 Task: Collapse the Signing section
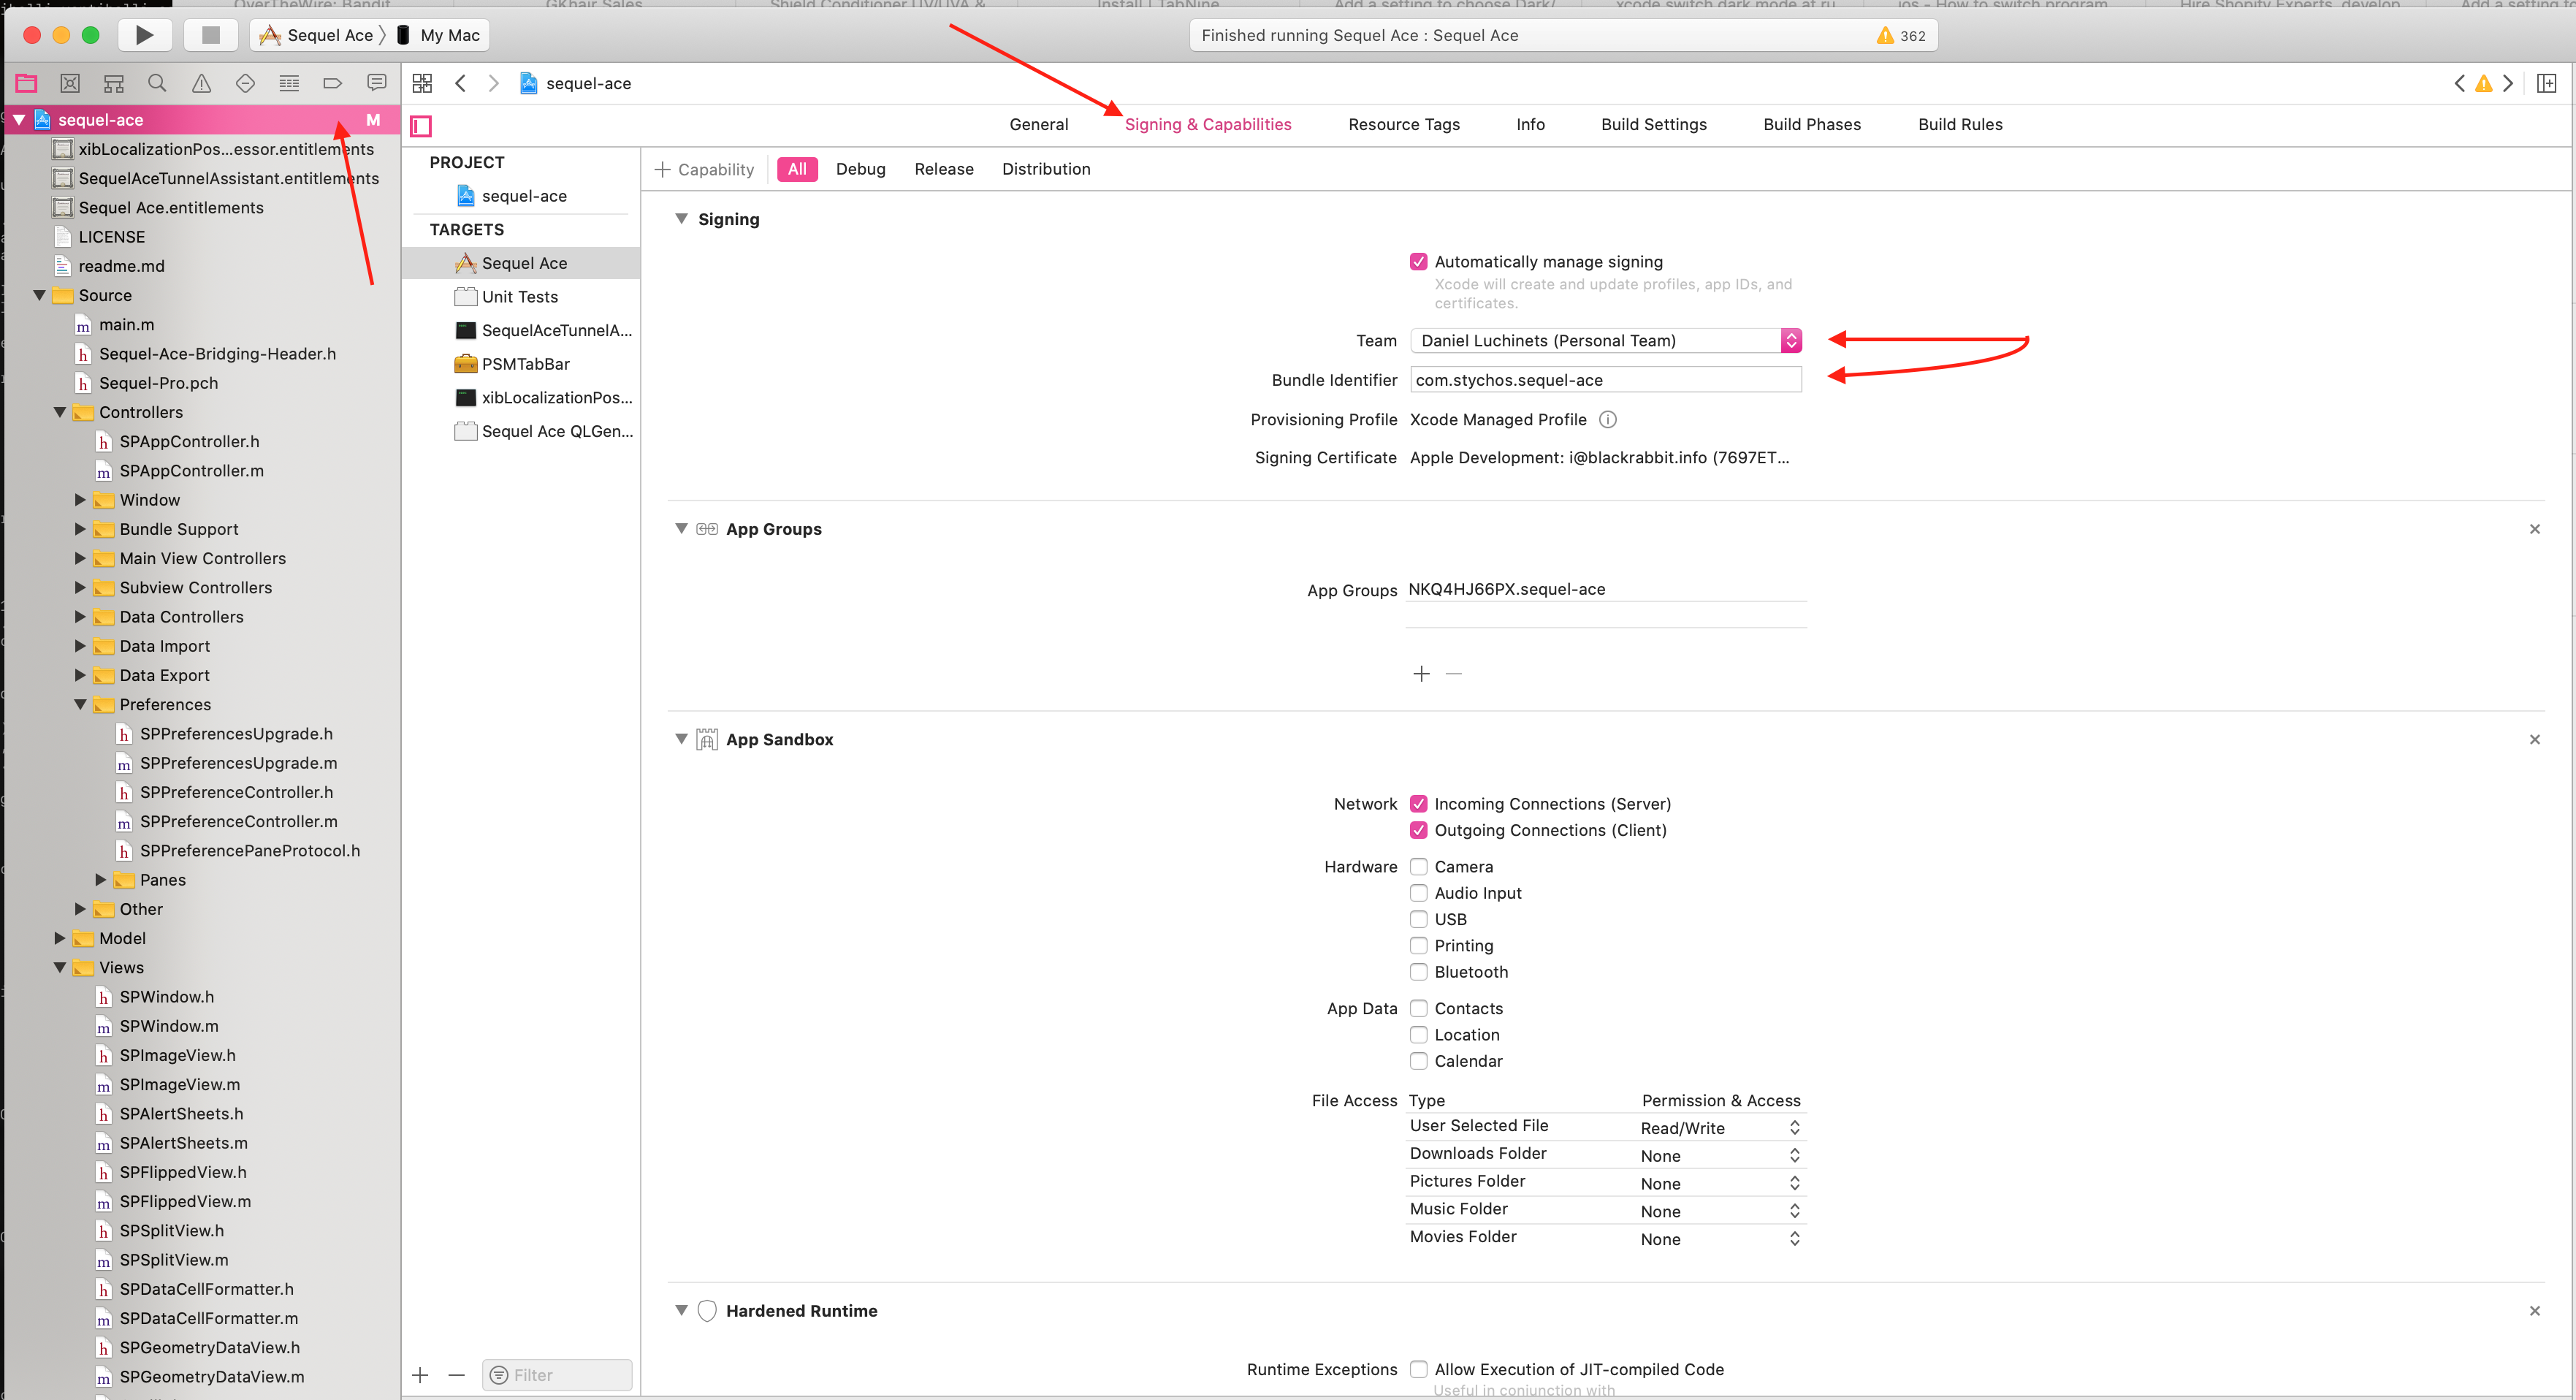point(681,219)
